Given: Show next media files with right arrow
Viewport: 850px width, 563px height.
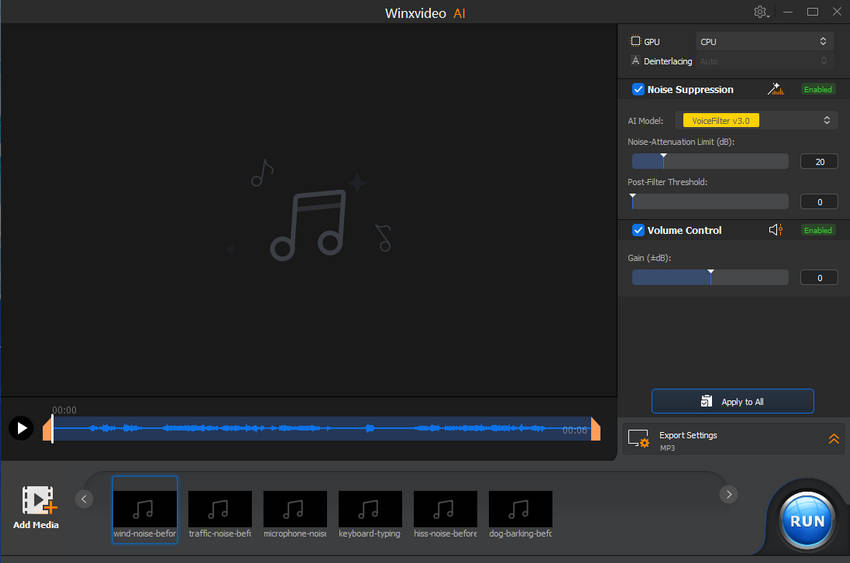Looking at the screenshot, I should pos(729,494).
